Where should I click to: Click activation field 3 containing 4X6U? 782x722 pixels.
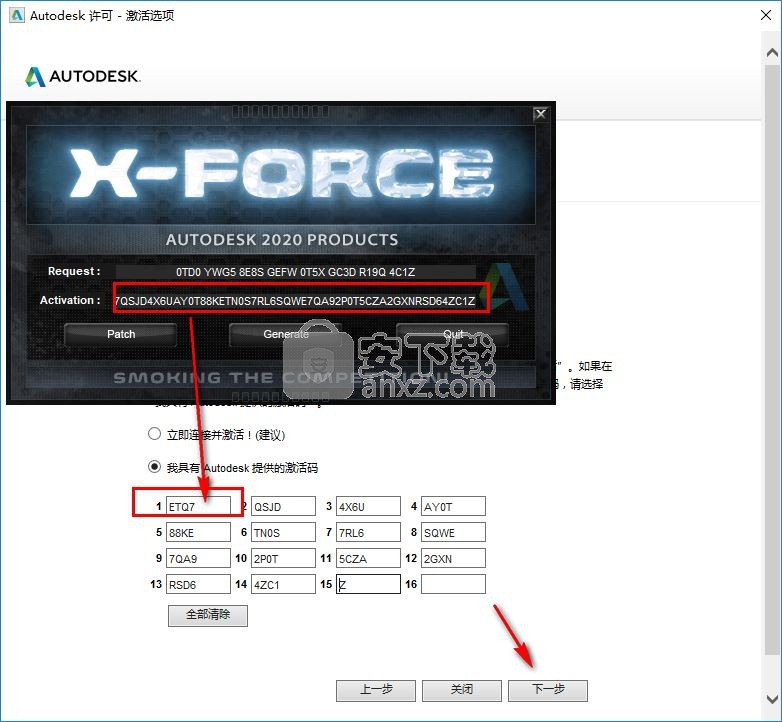(368, 506)
